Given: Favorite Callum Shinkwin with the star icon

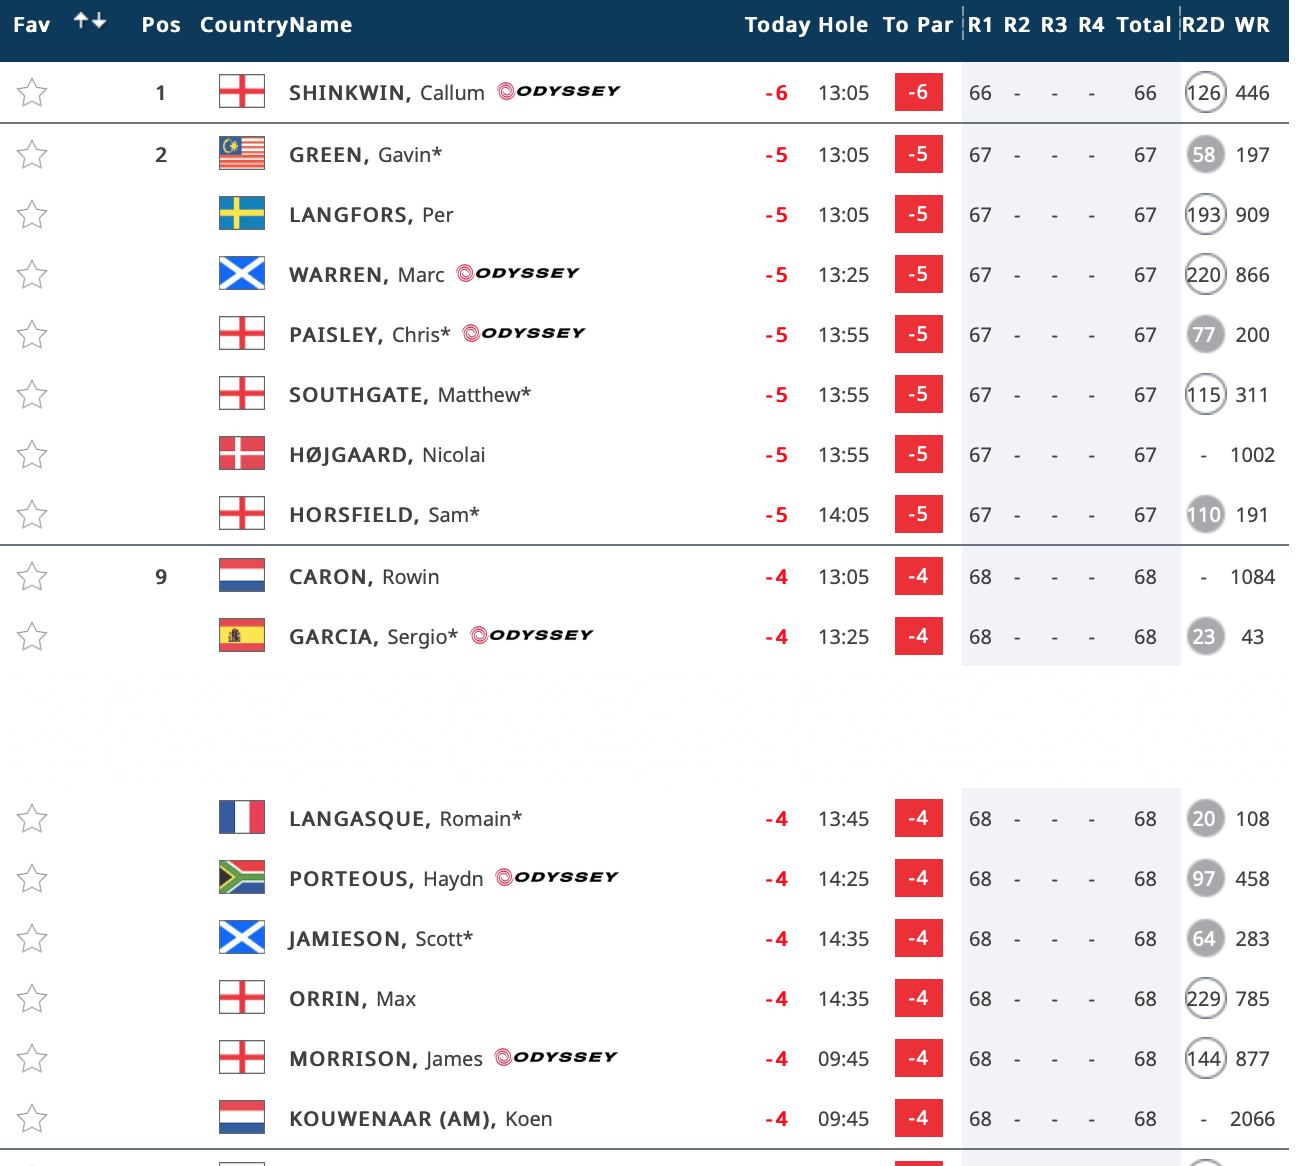Looking at the screenshot, I should tap(32, 93).
